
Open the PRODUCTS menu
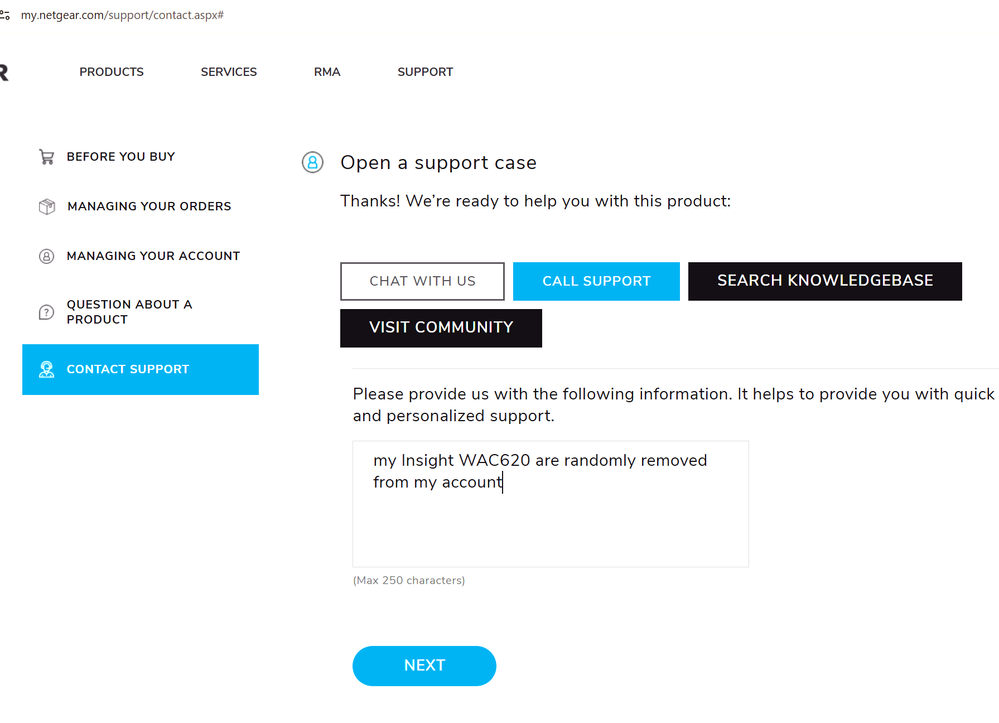click(111, 72)
